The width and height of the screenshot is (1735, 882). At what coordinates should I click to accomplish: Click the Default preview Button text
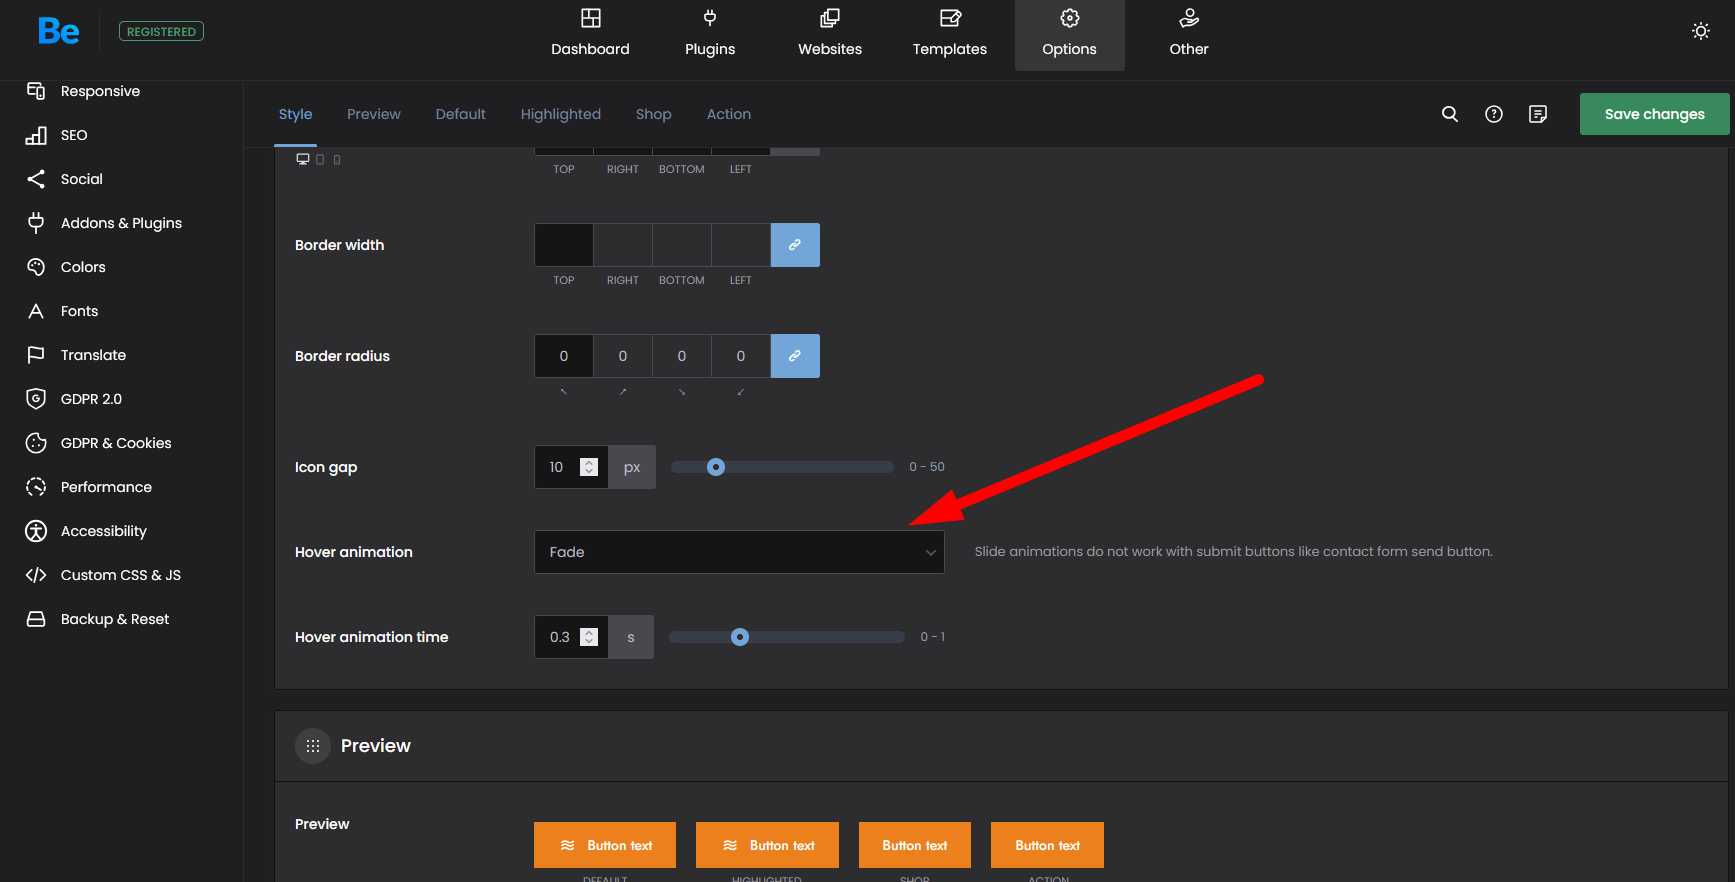pos(605,845)
